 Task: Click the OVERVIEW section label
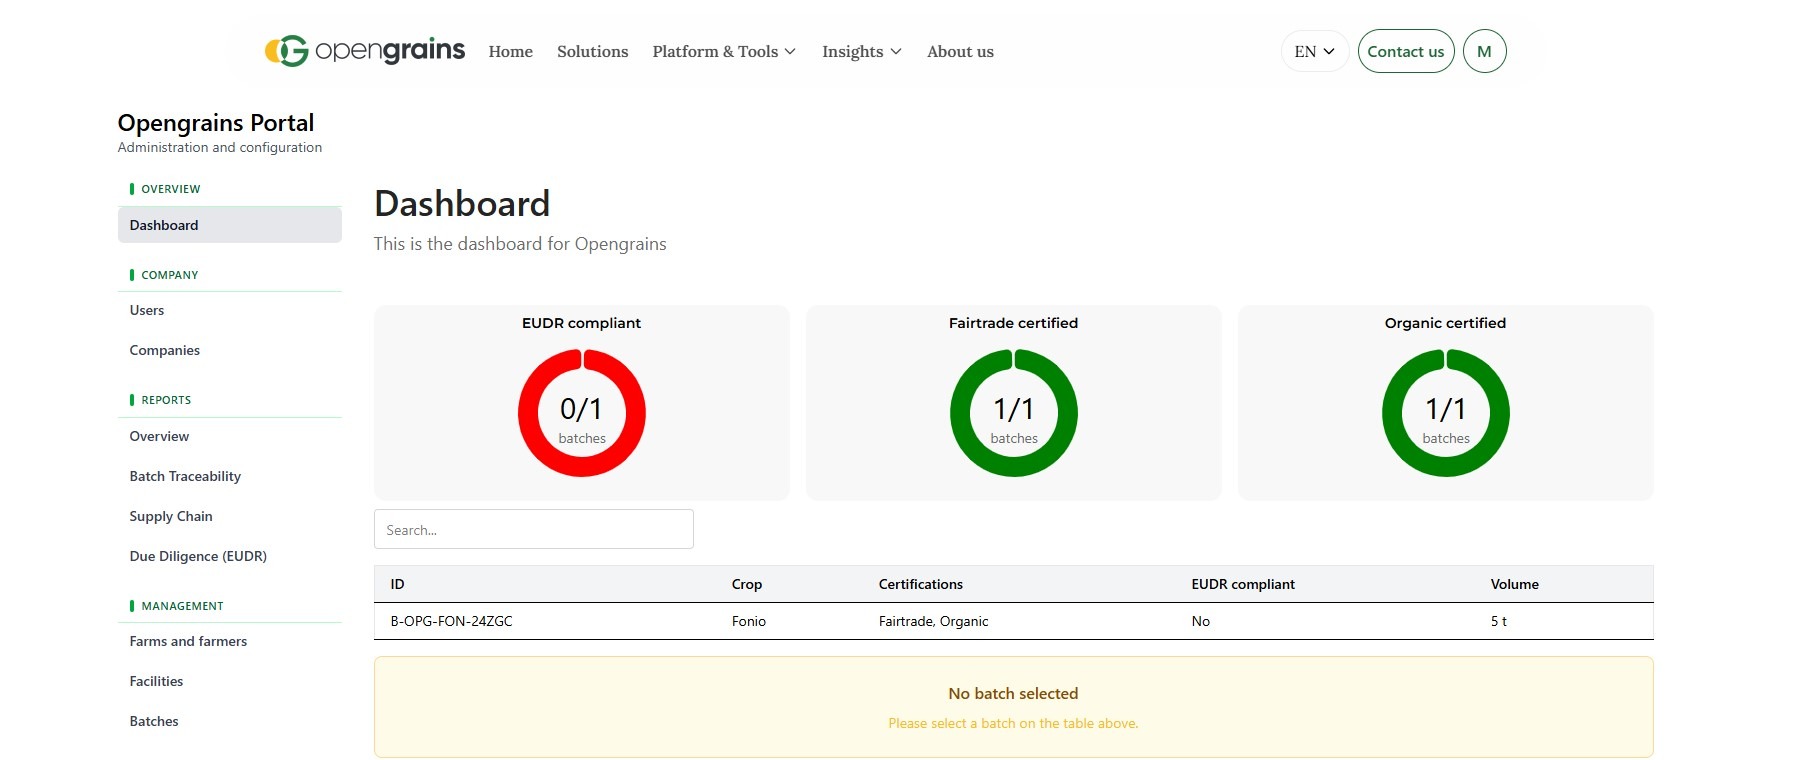click(171, 189)
